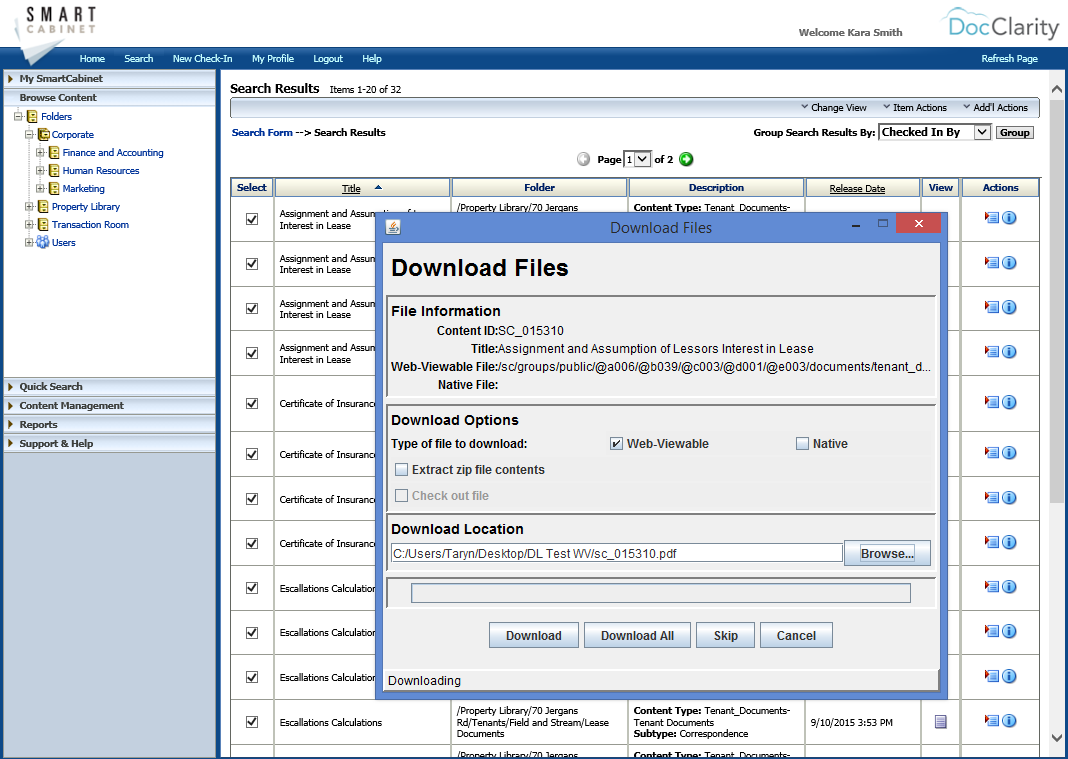Viewport: 1068px width, 759px height.
Task: Check Extract zip file contents
Action: tap(401, 469)
